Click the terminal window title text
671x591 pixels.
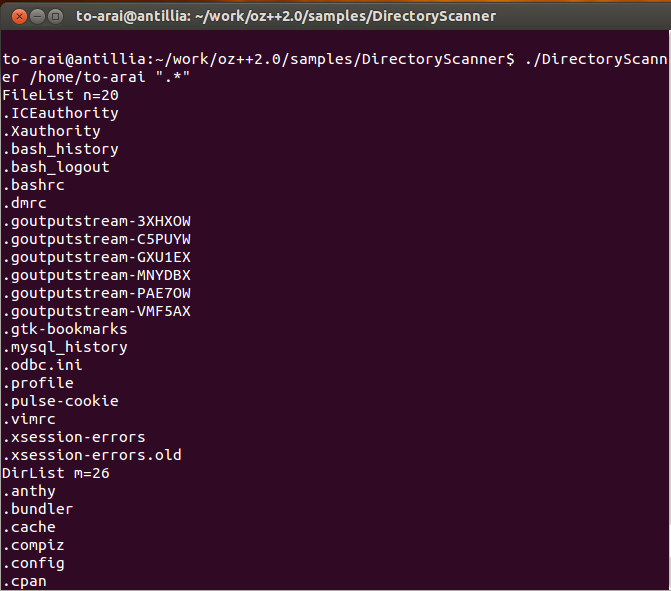point(286,16)
